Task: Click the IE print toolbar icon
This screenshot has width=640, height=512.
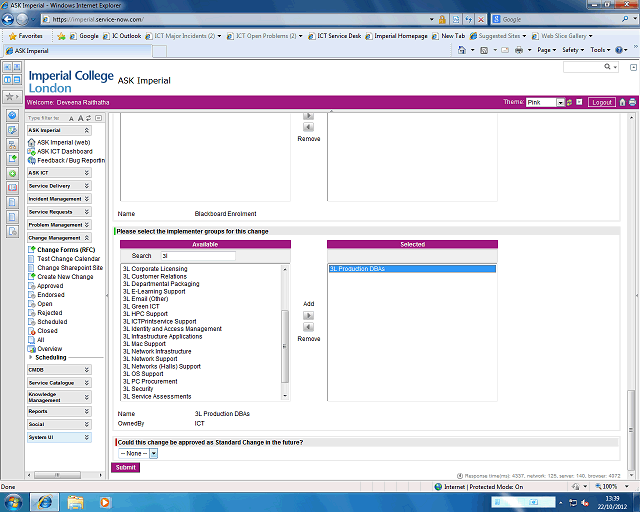Action: click(519, 49)
